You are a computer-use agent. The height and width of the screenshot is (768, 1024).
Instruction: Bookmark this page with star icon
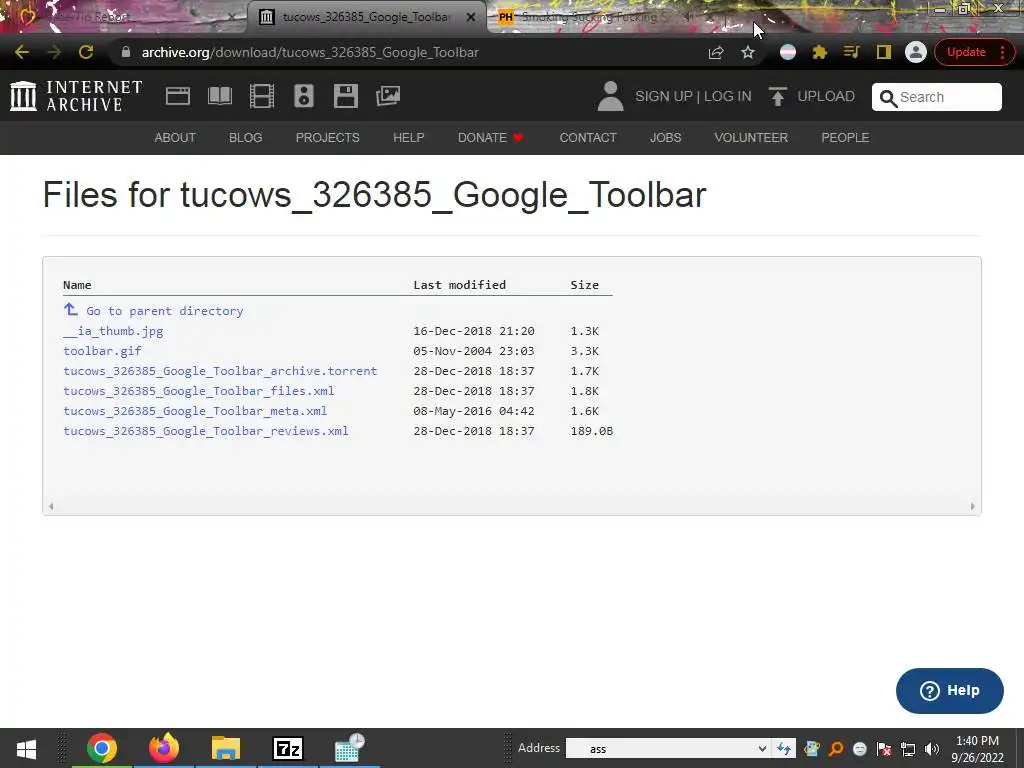(748, 52)
